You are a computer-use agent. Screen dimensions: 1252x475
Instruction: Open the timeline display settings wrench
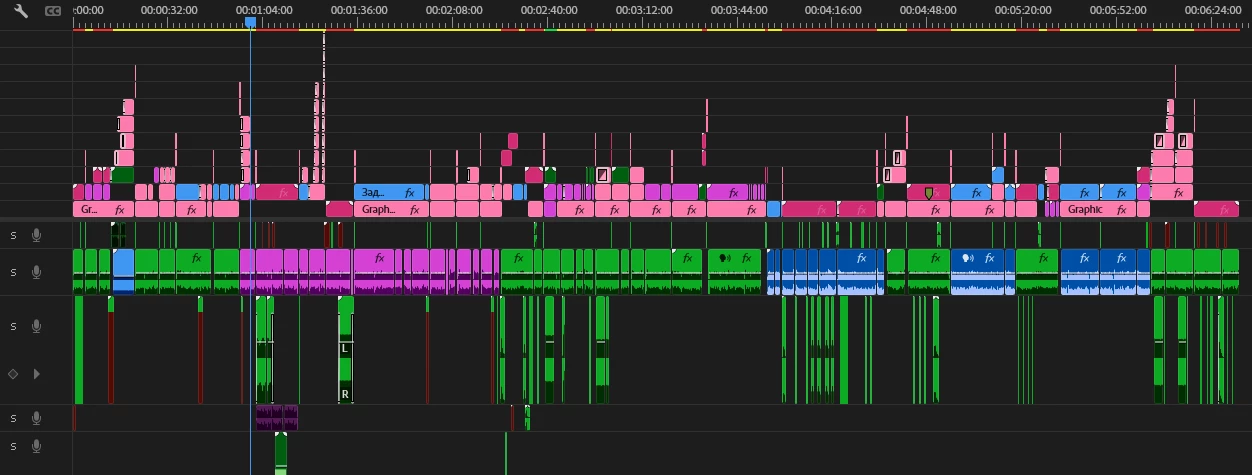tap(21, 10)
